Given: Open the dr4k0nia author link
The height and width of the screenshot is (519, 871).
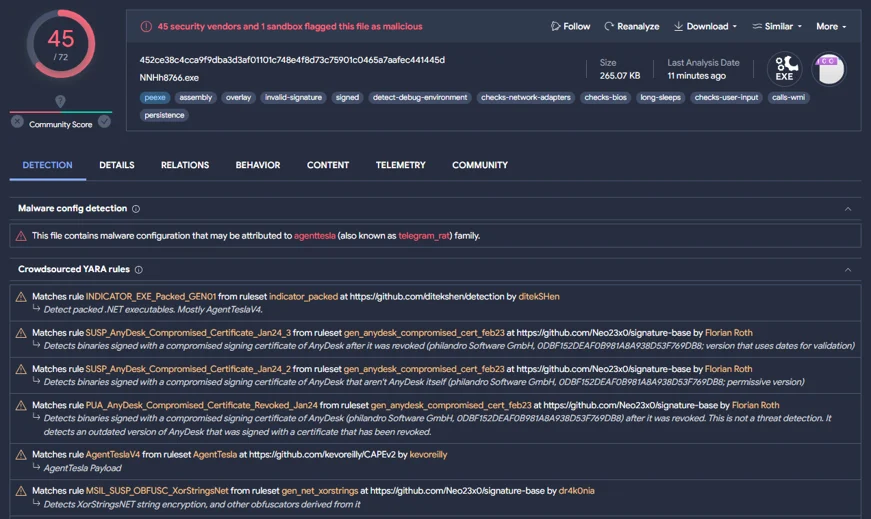Looking at the screenshot, I should click(577, 490).
